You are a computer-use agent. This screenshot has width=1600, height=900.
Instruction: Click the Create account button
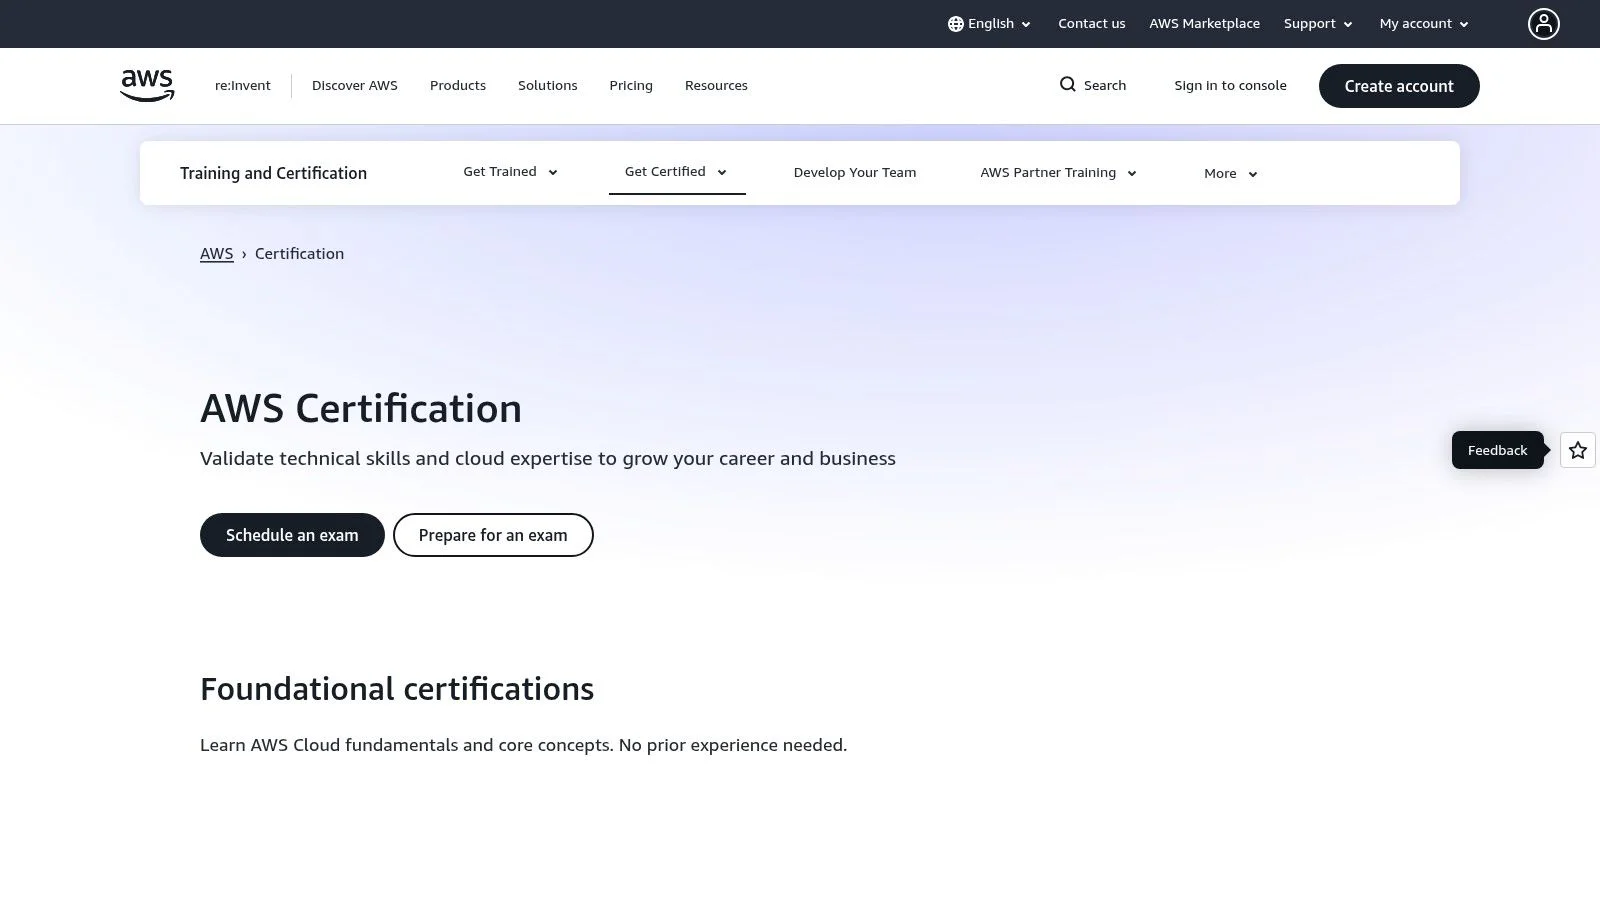point(1399,86)
